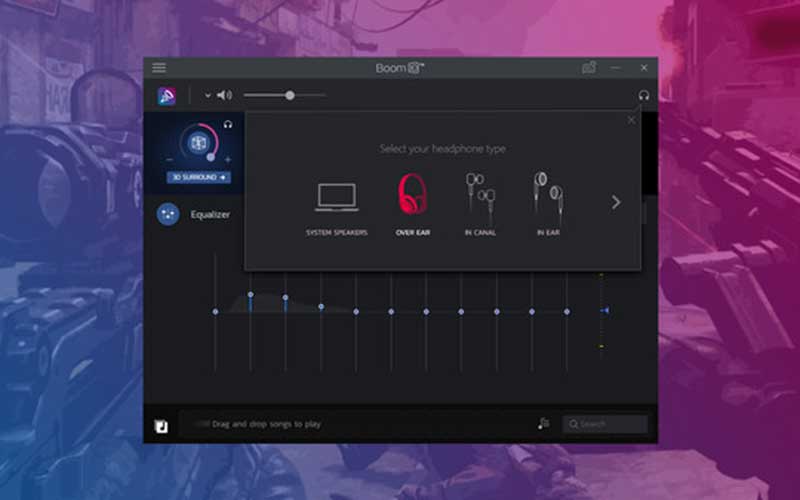
Task: Open the music library note icon
Action: coord(162,425)
